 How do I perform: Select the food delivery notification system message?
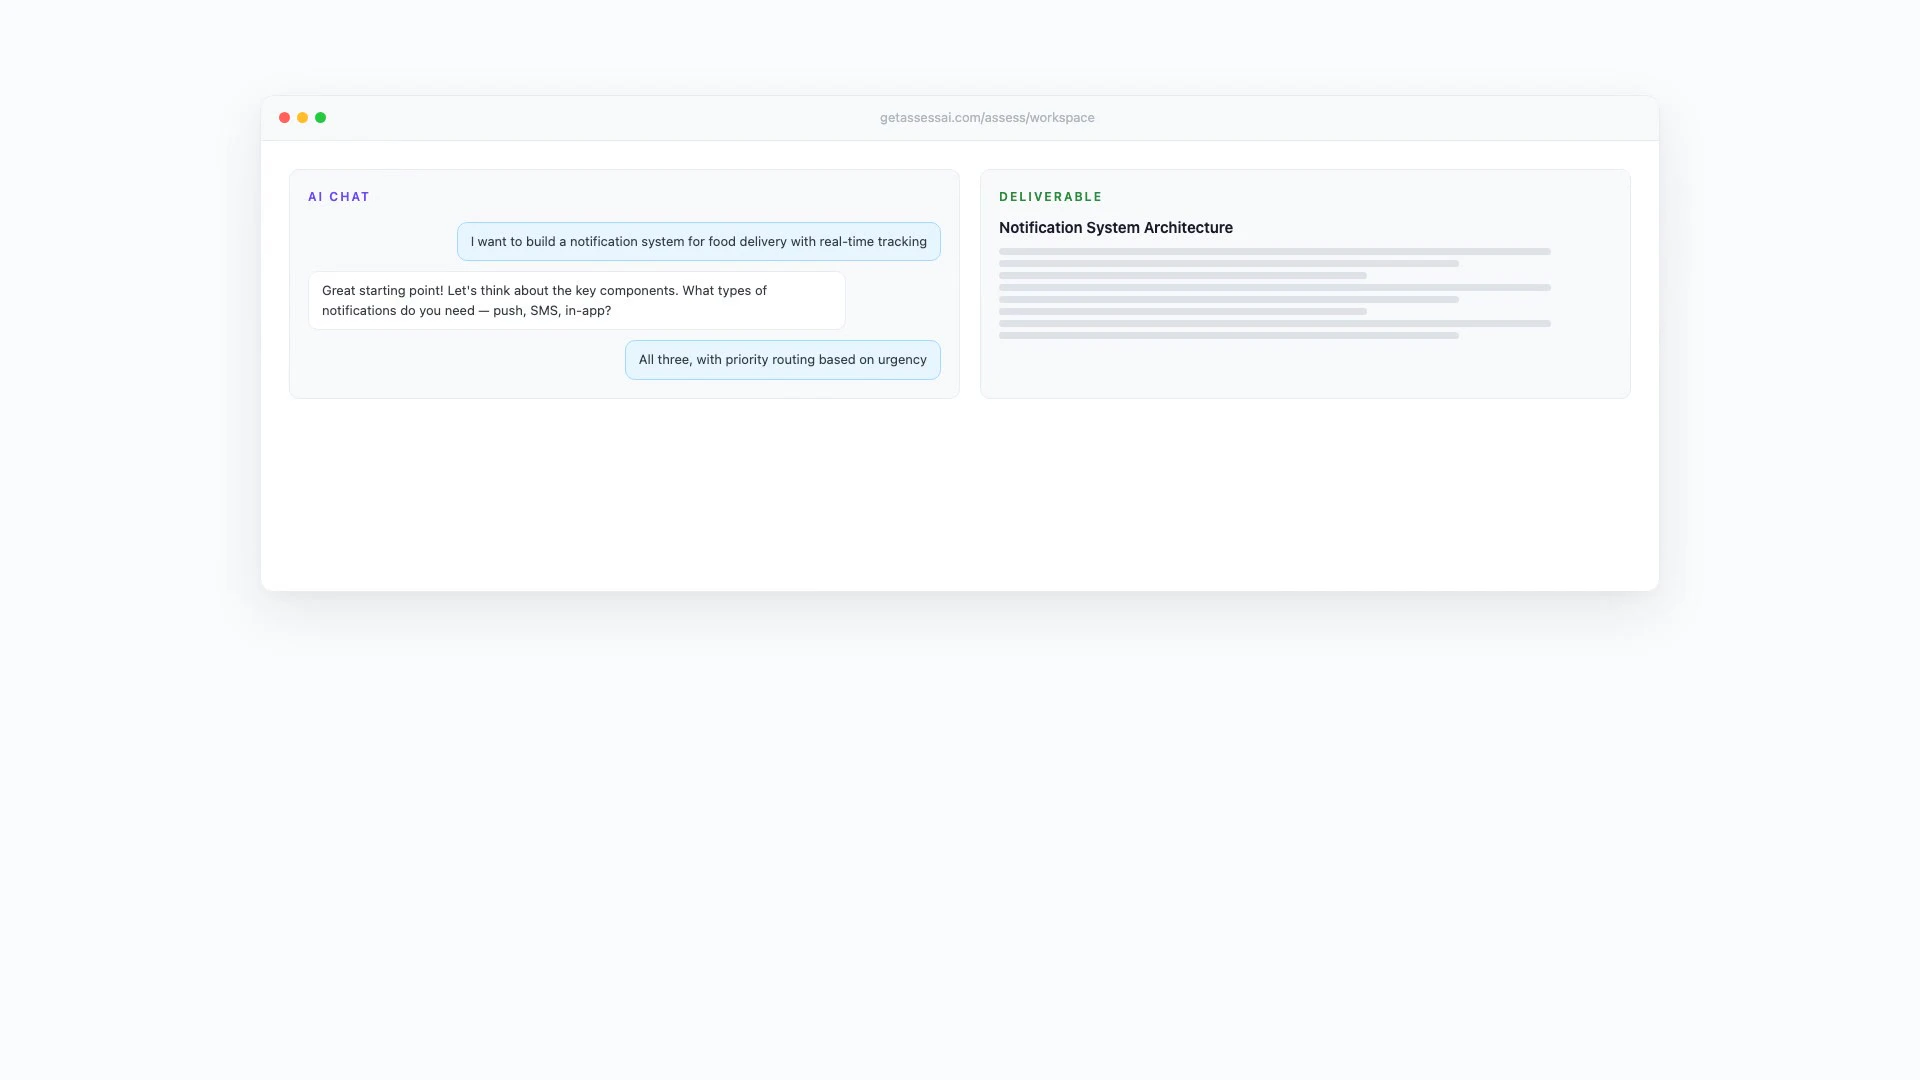(698, 242)
